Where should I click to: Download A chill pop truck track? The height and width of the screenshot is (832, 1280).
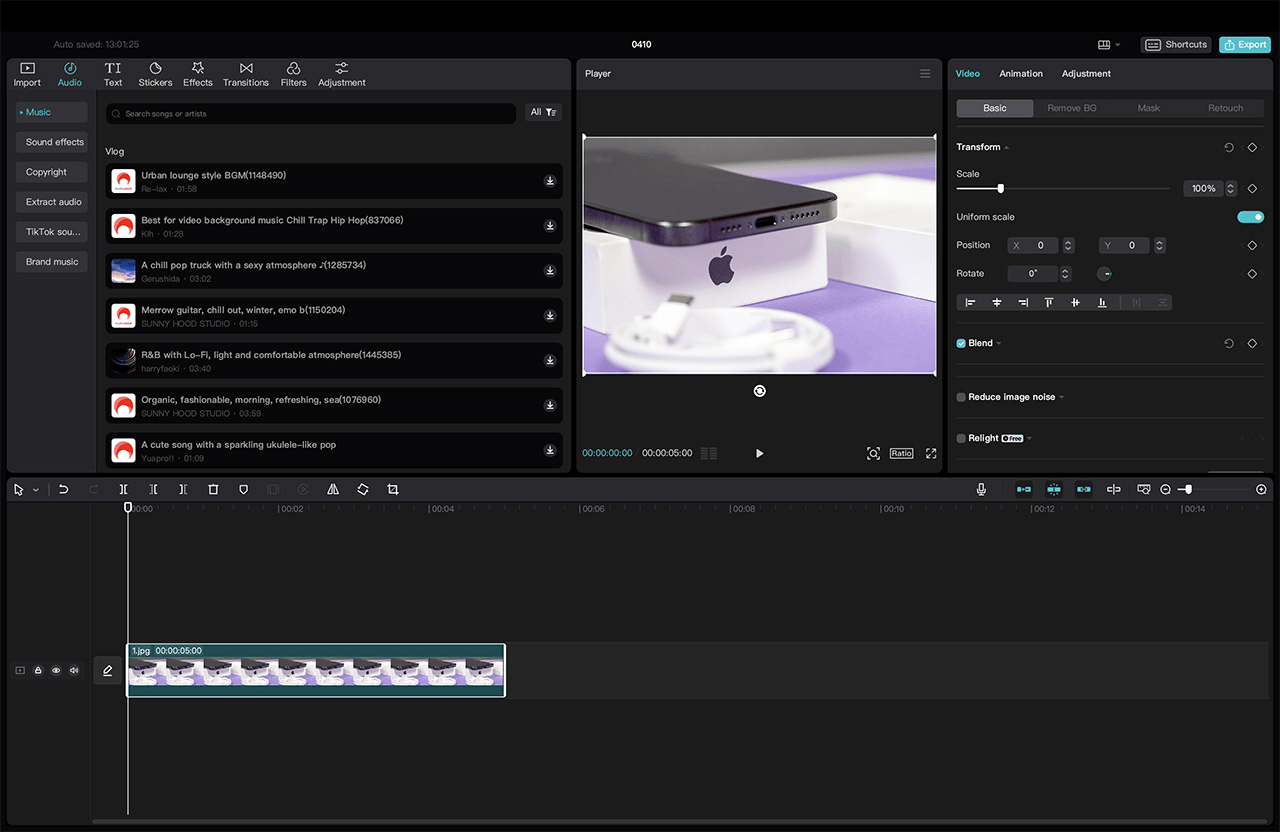tap(550, 271)
